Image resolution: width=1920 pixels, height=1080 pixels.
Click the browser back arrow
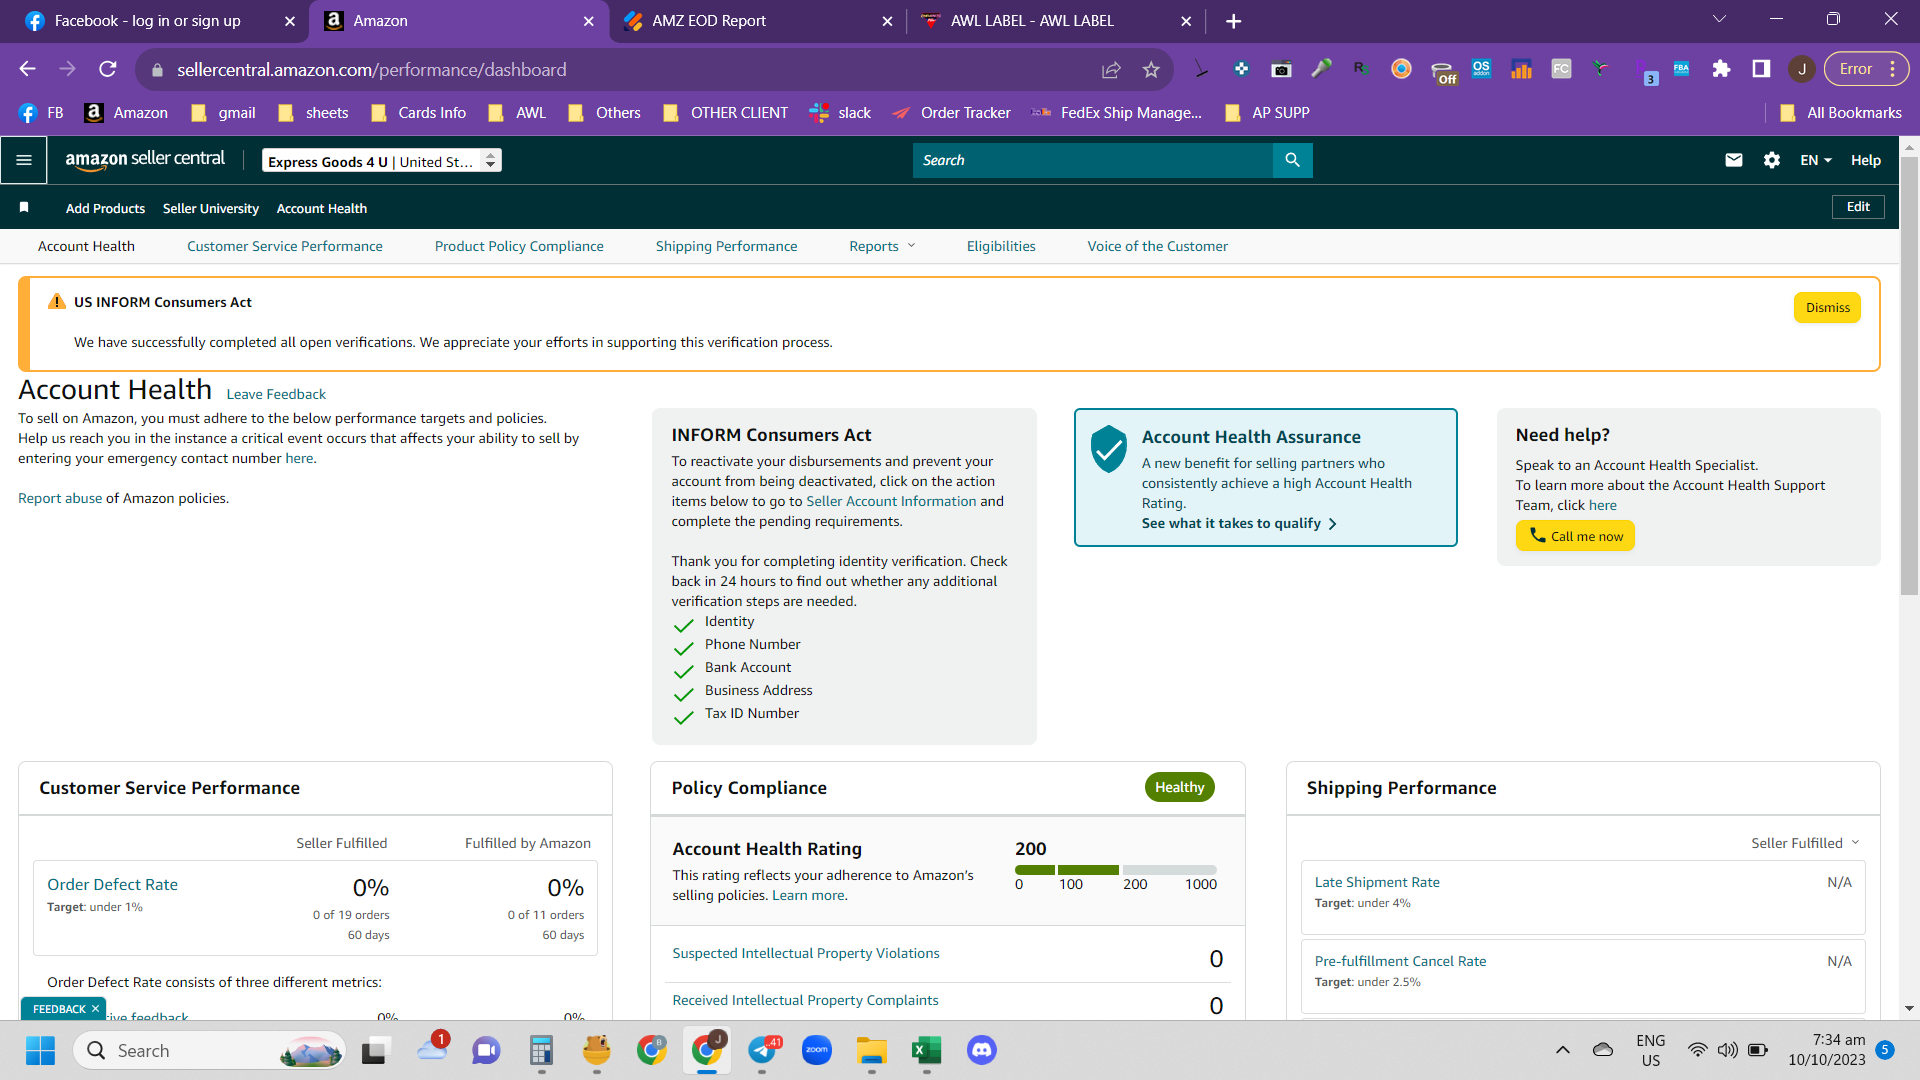coord(28,69)
